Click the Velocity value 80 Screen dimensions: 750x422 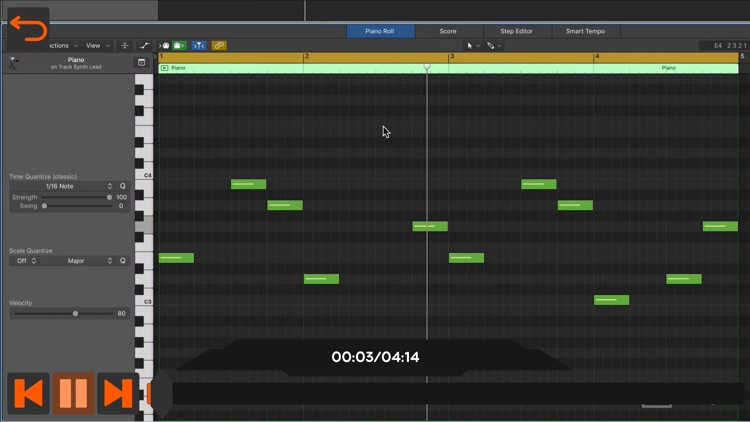(121, 314)
